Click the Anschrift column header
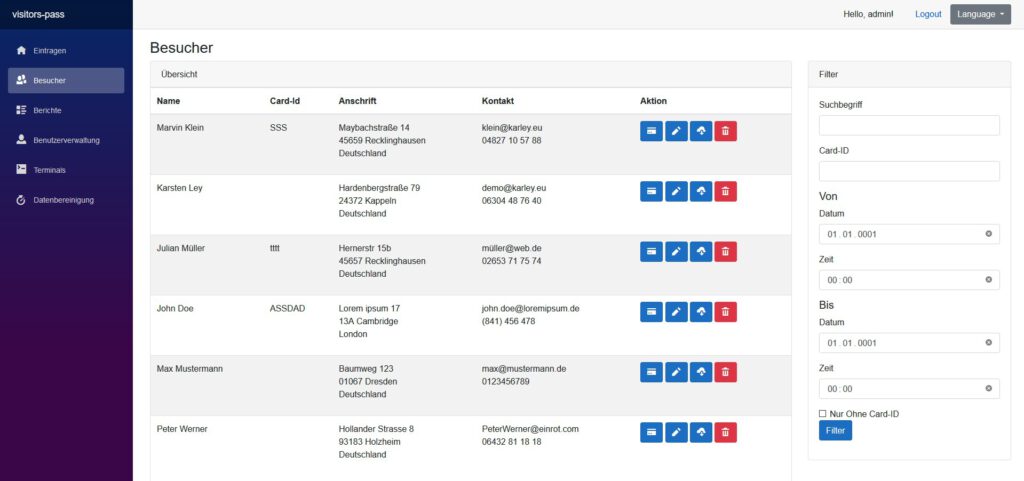Screen dimensions: 1024x481 point(357,101)
